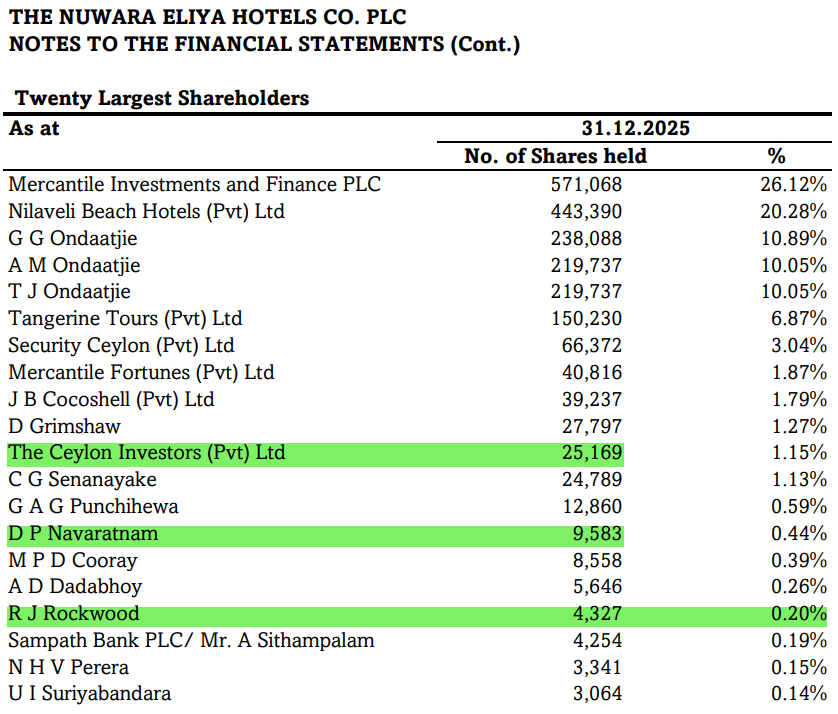Click the date '31.12.2025'
The width and height of the screenshot is (838, 714).
pyautogui.click(x=635, y=128)
